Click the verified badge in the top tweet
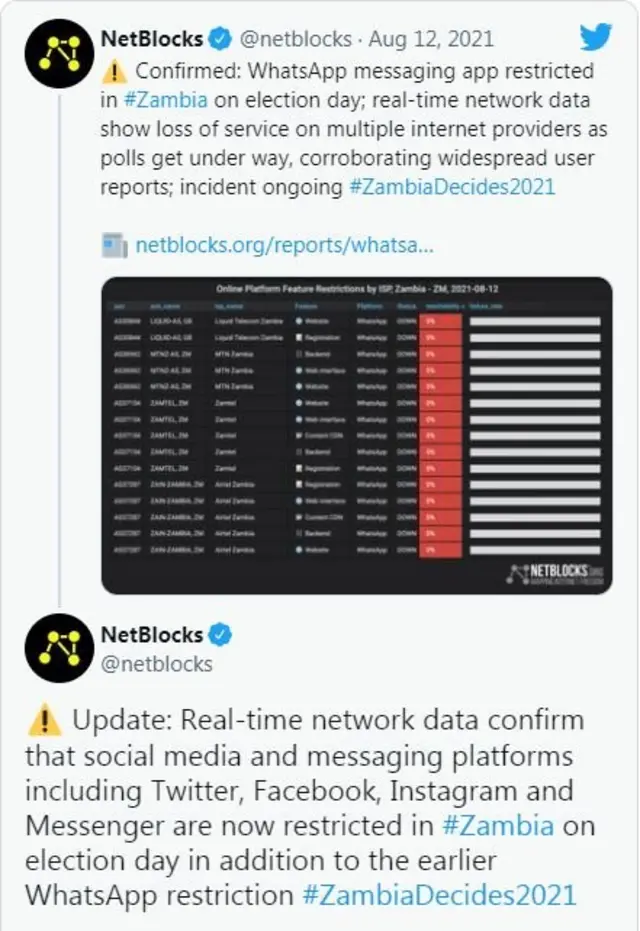Screen dimensions: 640x931 [220, 40]
